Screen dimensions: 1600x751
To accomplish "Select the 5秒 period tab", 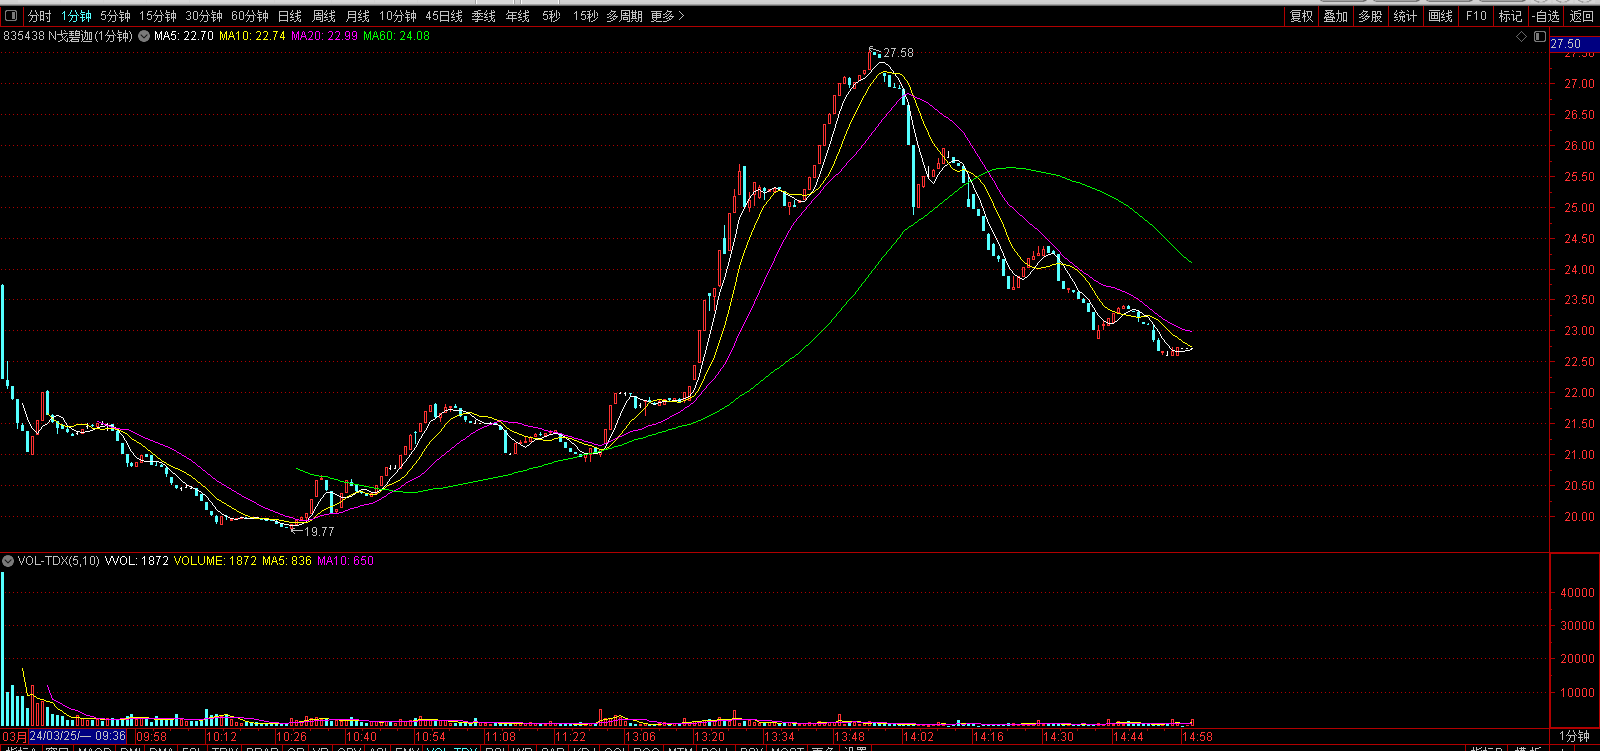I will 551,16.
